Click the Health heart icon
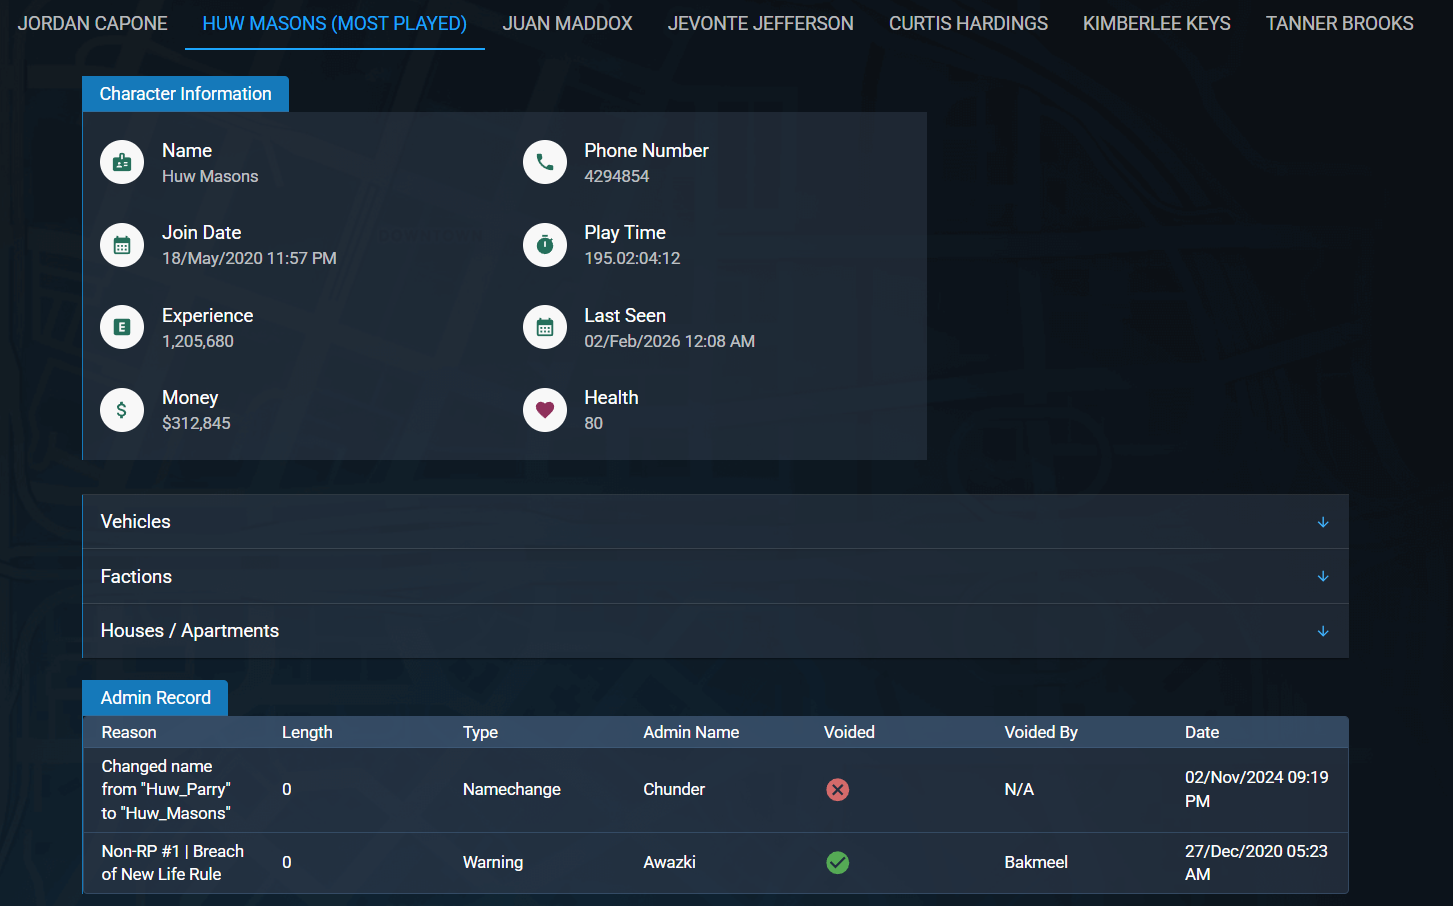Screen dimensions: 1453x906 tap(545, 410)
